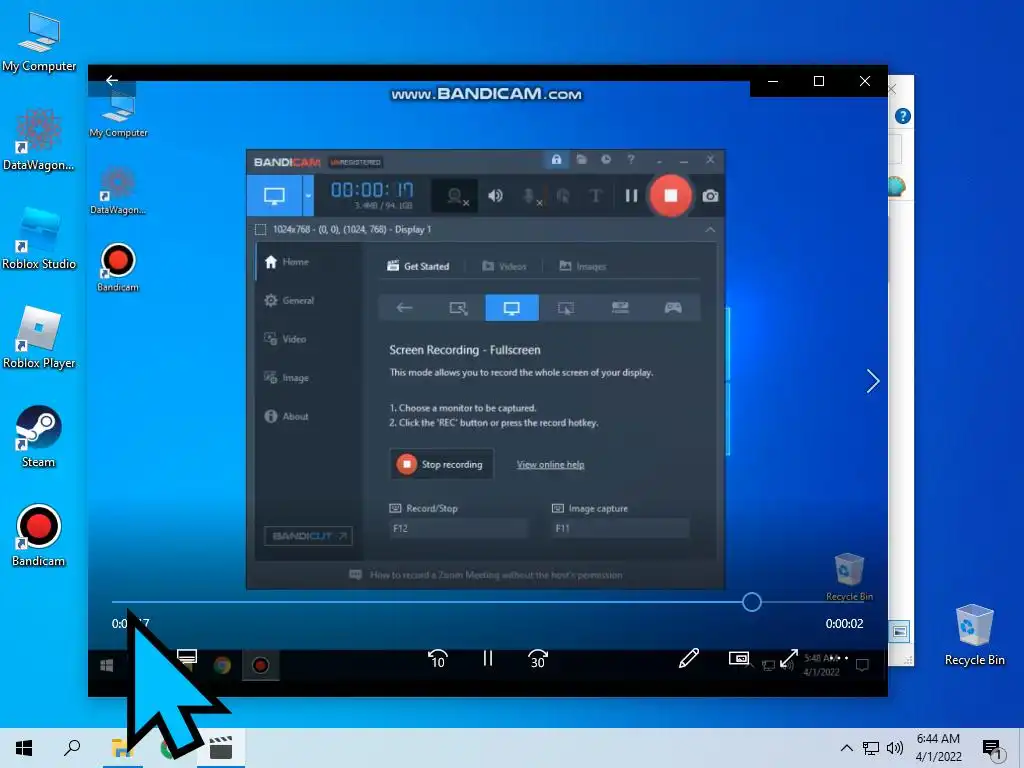Select the device recording mode icon
Image resolution: width=1024 pixels, height=768 pixels.
620,308
